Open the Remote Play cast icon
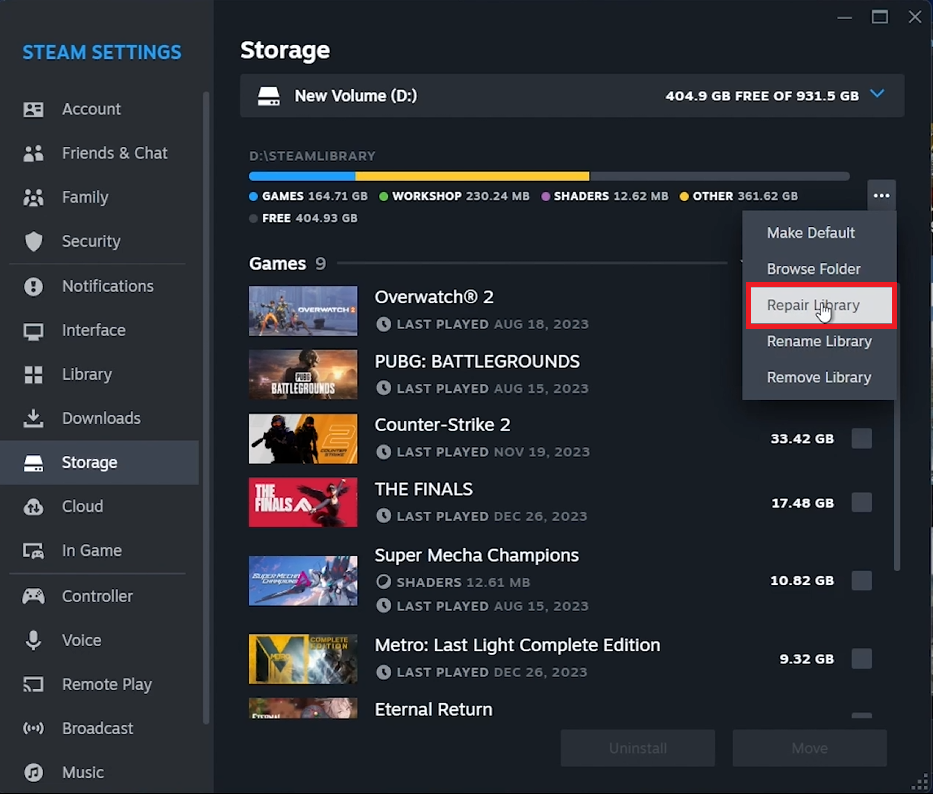Viewport: 933px width, 794px height. pos(33,684)
